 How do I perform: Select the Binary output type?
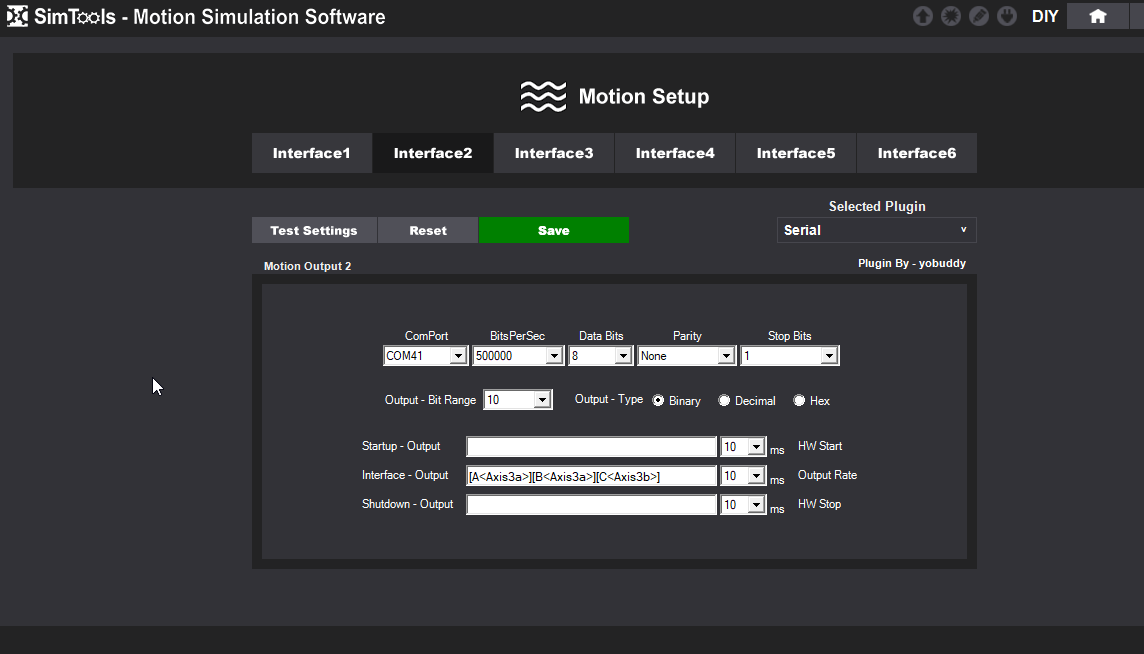pos(658,400)
